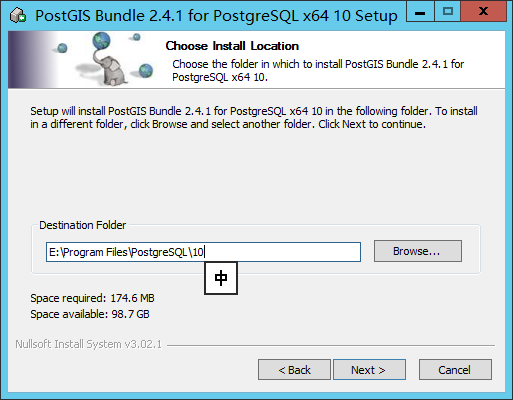Maximize the PostGIS setup window

[x=447, y=12]
